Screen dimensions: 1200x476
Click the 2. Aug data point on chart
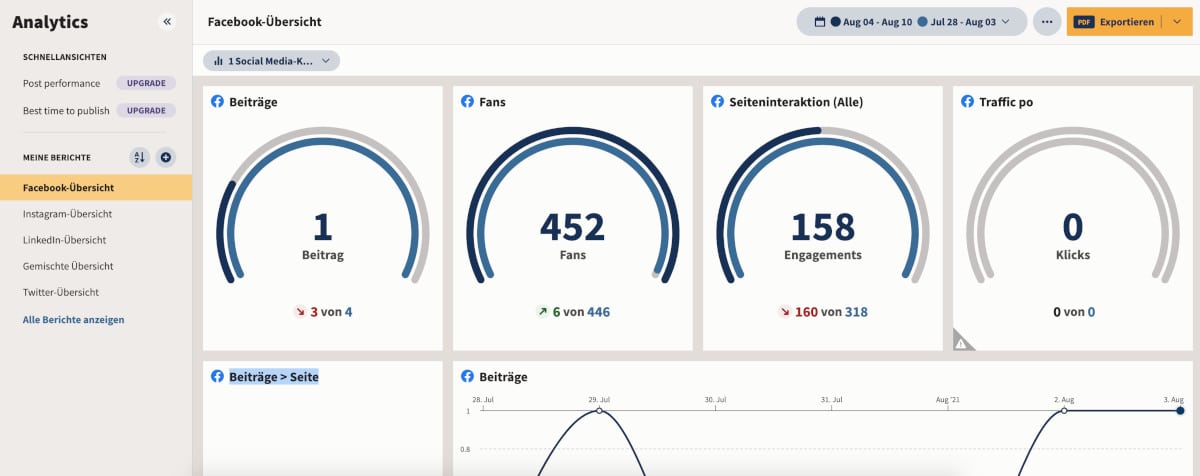tap(1063, 411)
